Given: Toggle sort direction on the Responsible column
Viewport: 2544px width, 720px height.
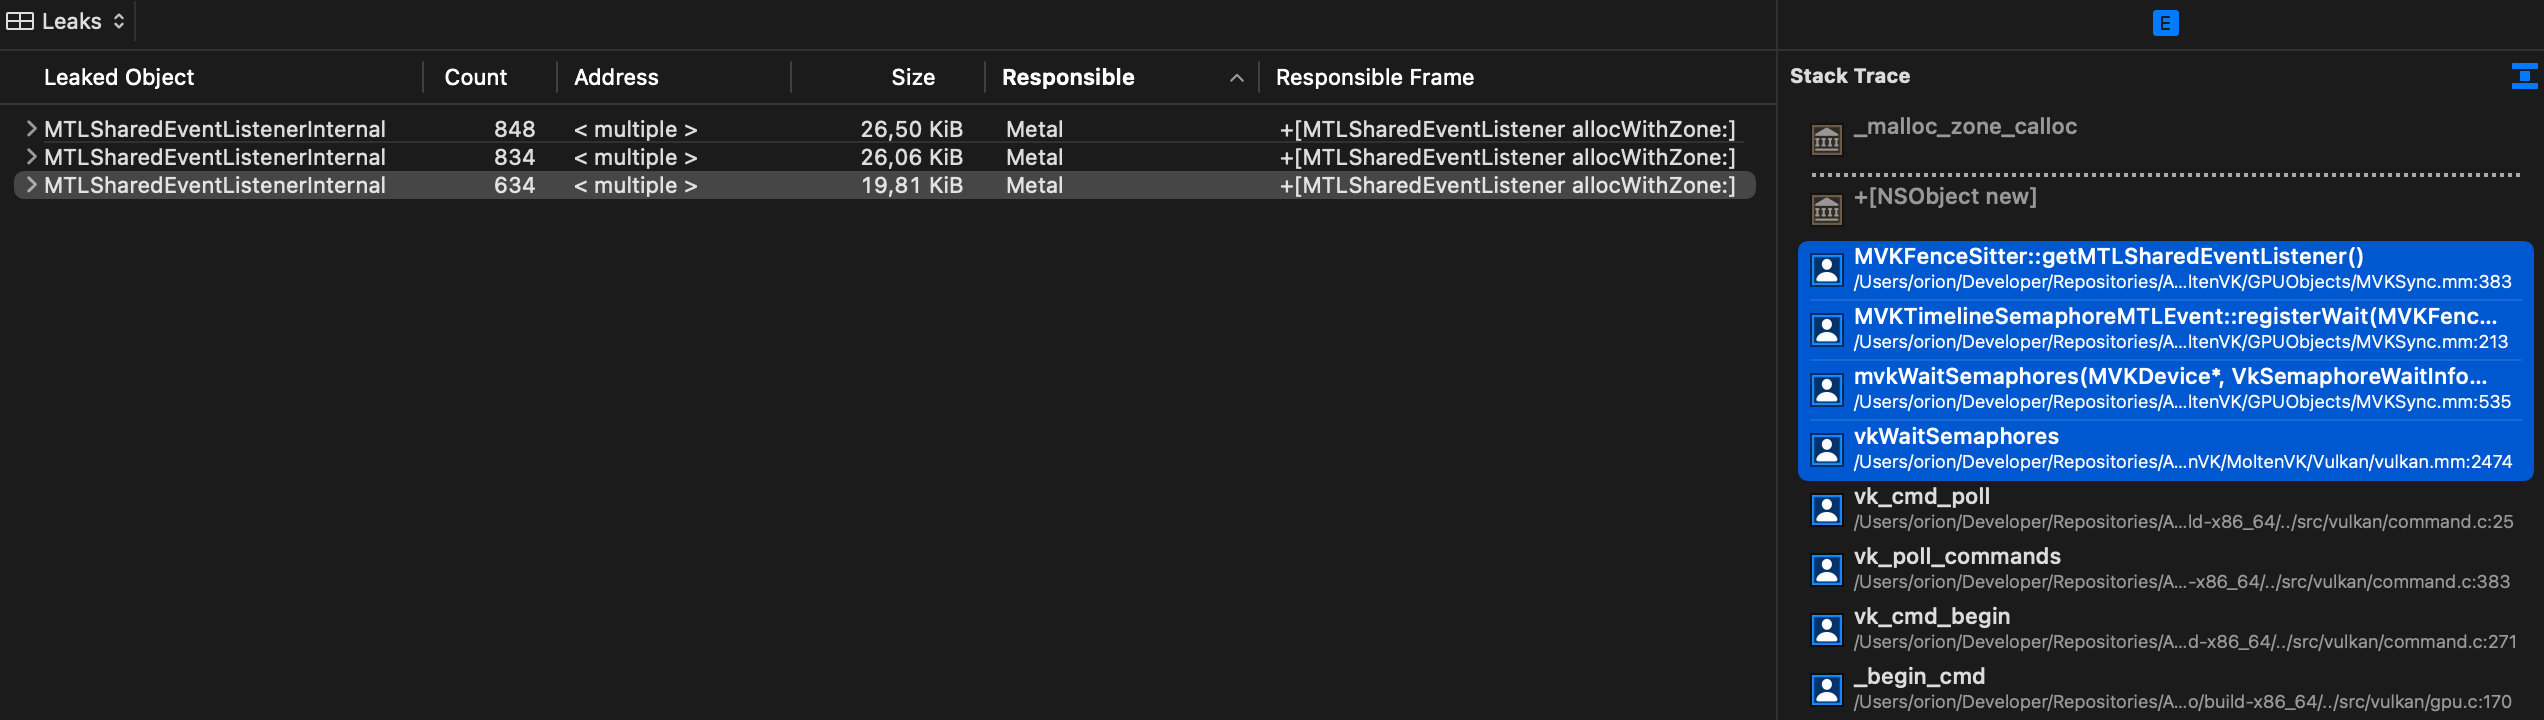Looking at the screenshot, I should point(1236,77).
